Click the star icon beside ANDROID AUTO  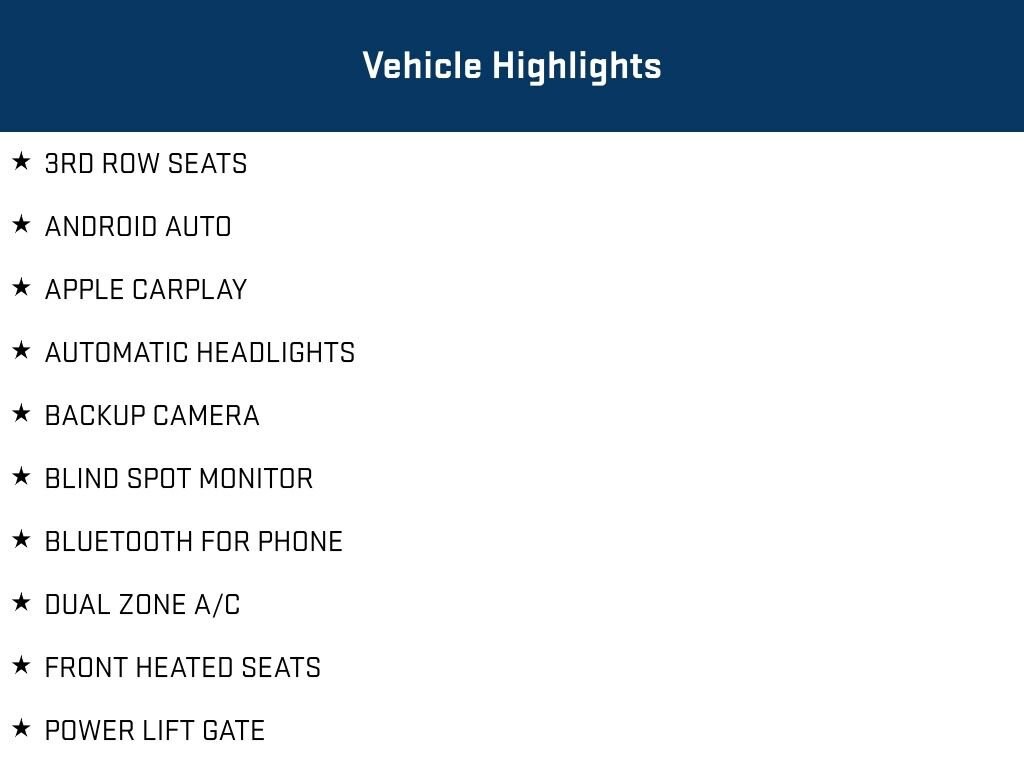tap(21, 225)
